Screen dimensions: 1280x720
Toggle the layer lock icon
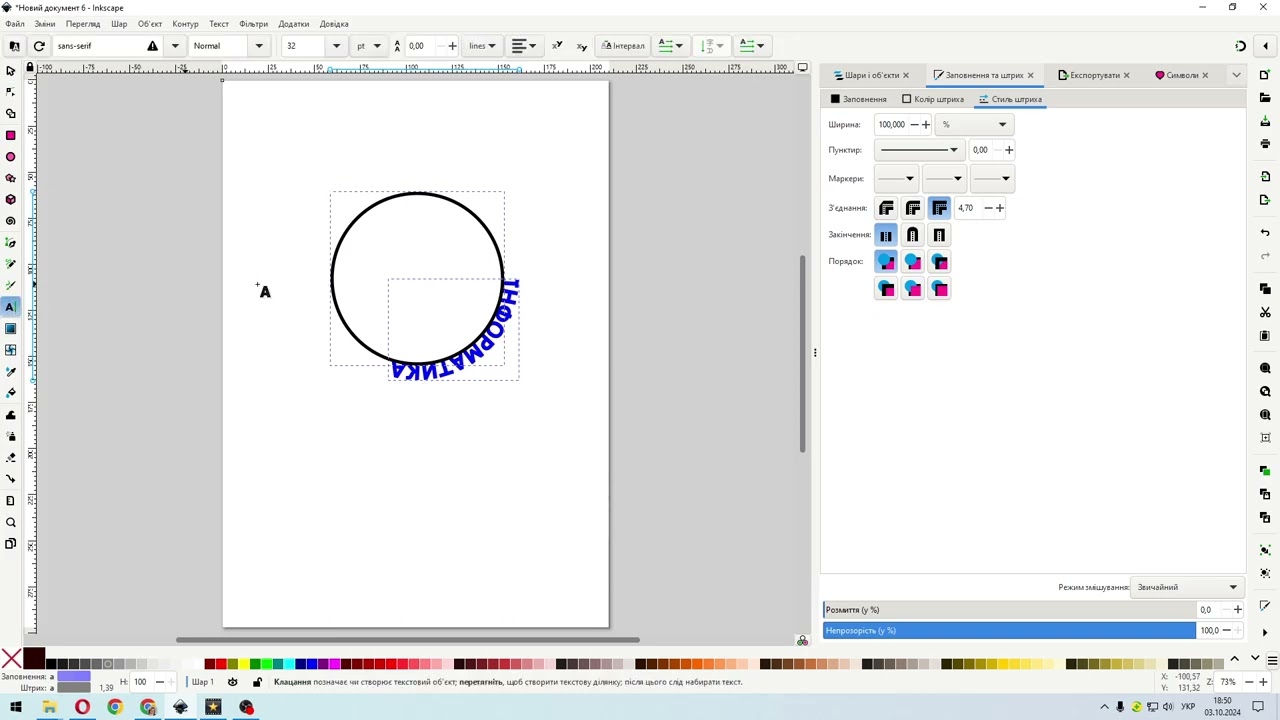(x=257, y=682)
